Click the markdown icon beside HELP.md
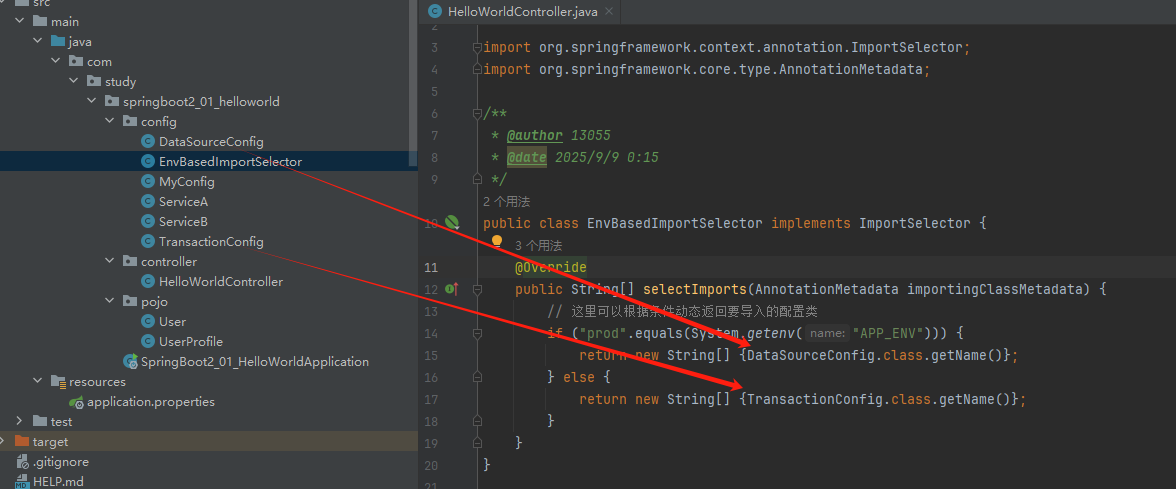 pos(22,482)
